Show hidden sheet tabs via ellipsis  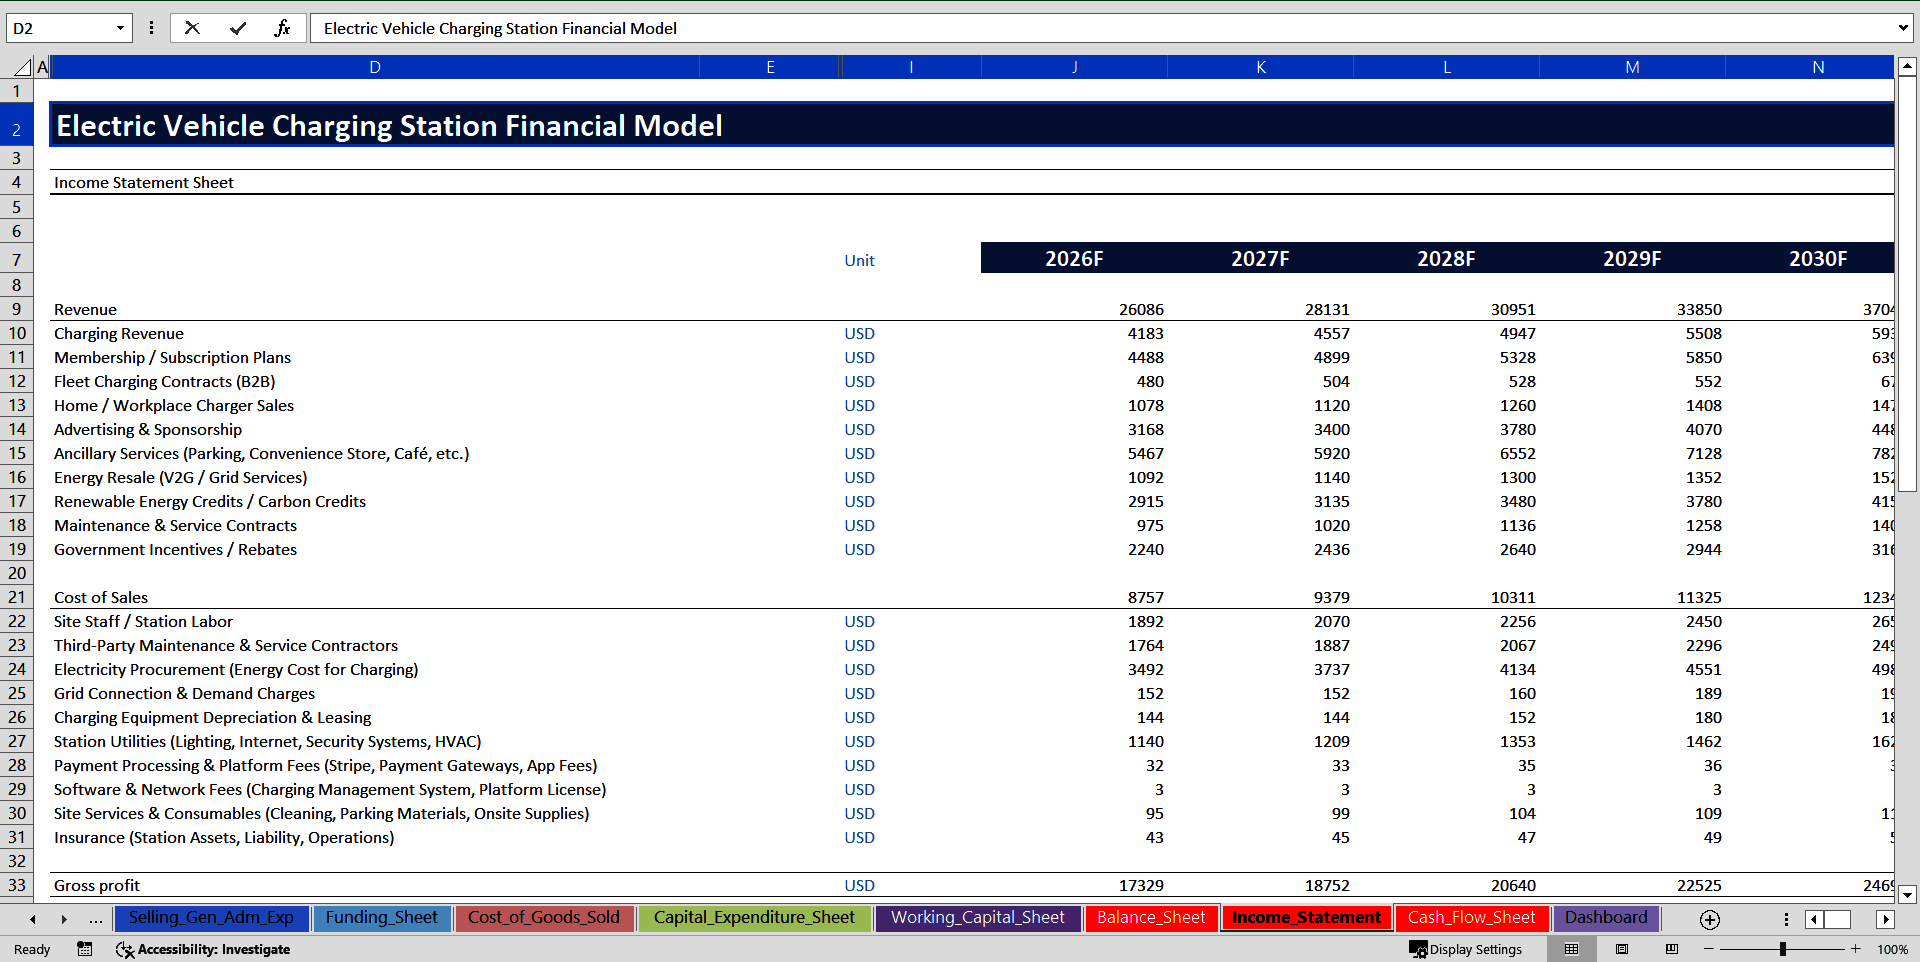tap(95, 918)
